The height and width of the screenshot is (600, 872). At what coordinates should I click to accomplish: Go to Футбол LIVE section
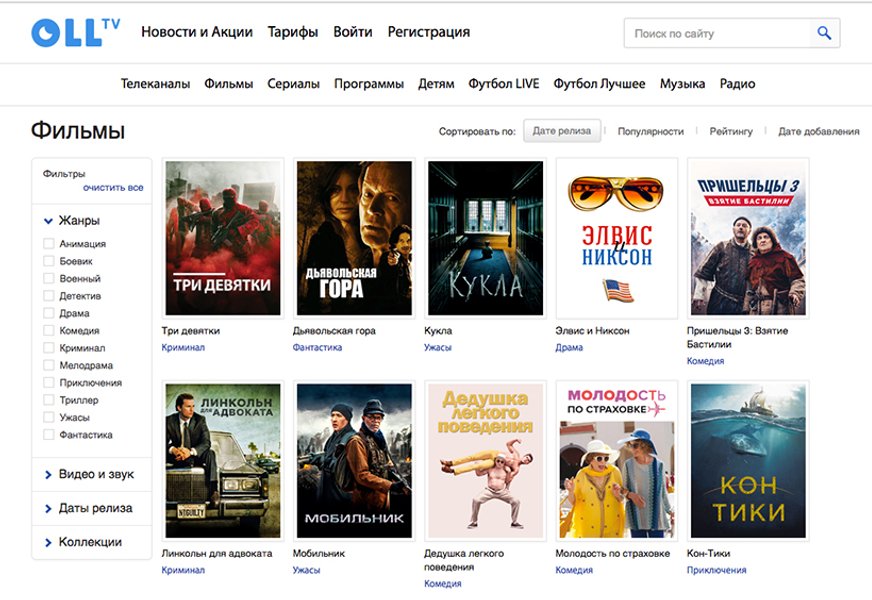point(503,84)
